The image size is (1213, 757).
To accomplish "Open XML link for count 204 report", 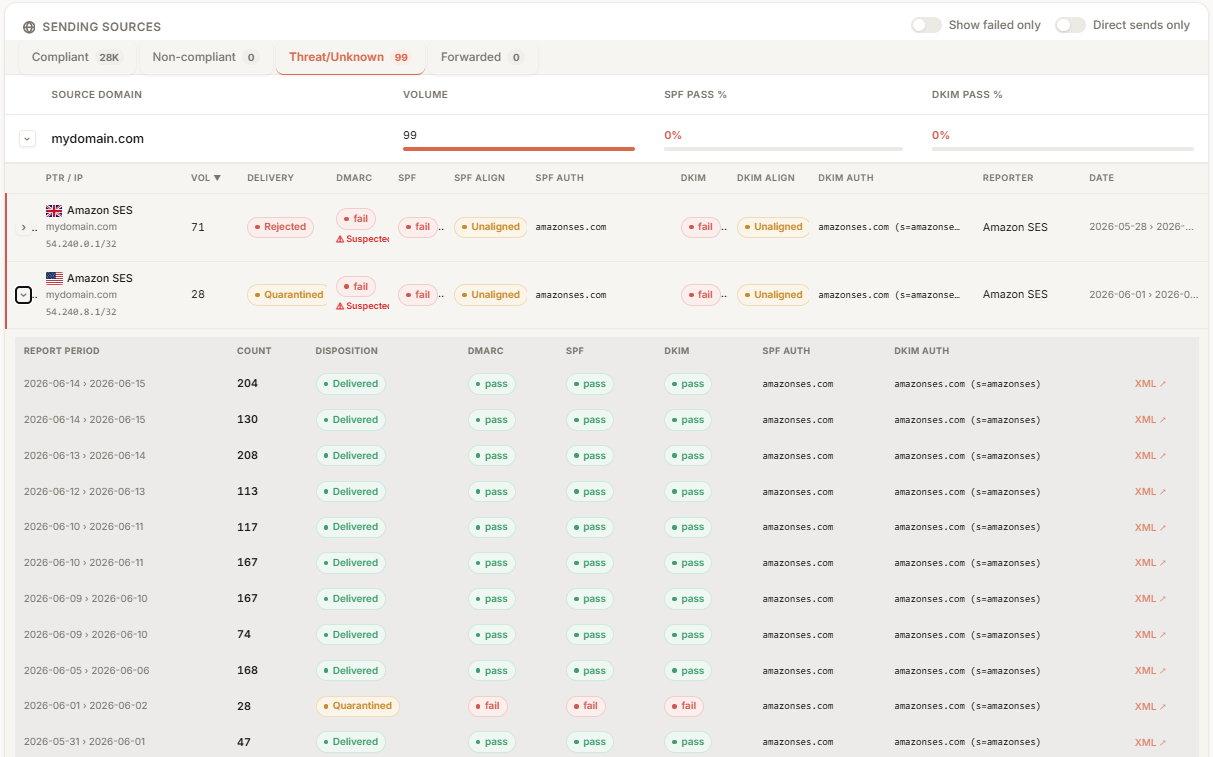I will pyautogui.click(x=1150, y=384).
